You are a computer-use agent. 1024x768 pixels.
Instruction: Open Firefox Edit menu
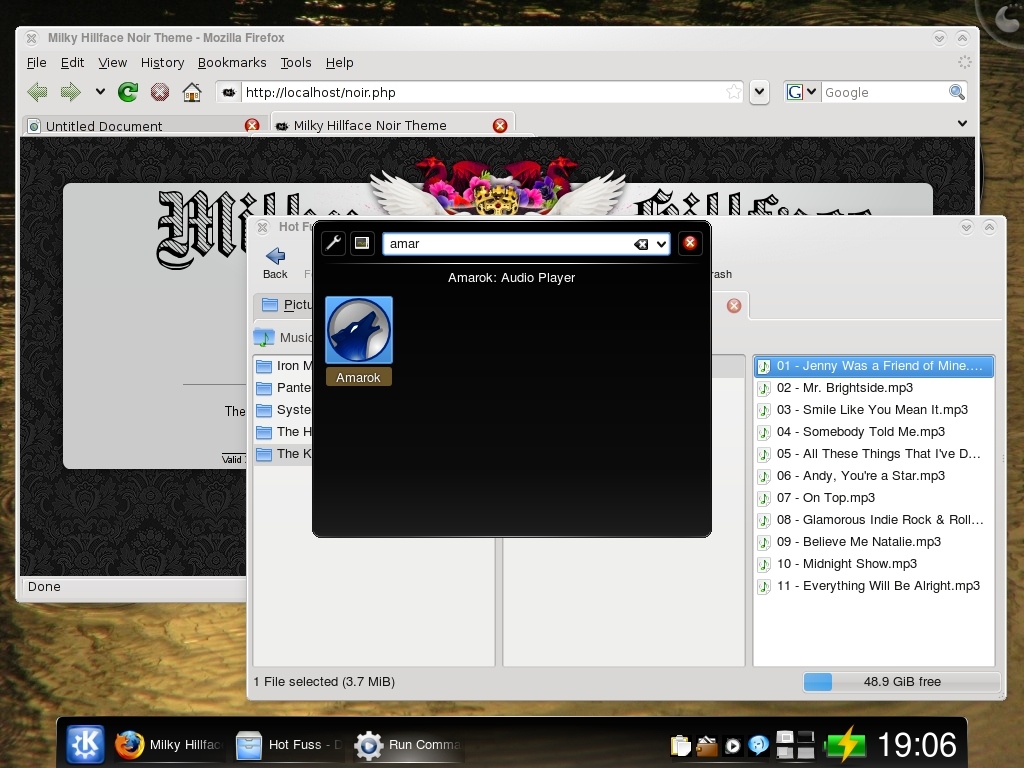coord(72,63)
